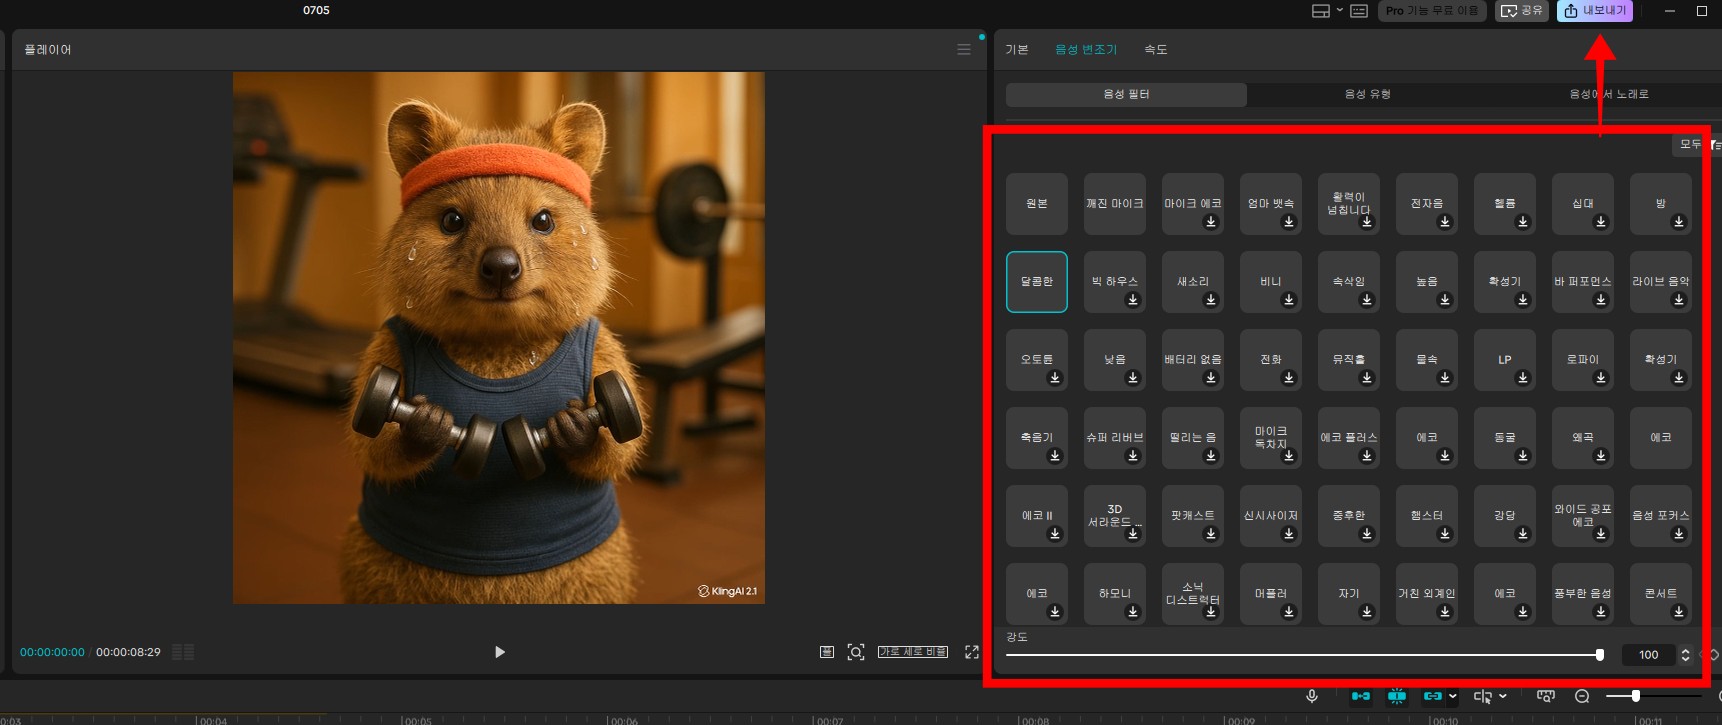Select the 원본 original voice tile

coord(1037,204)
